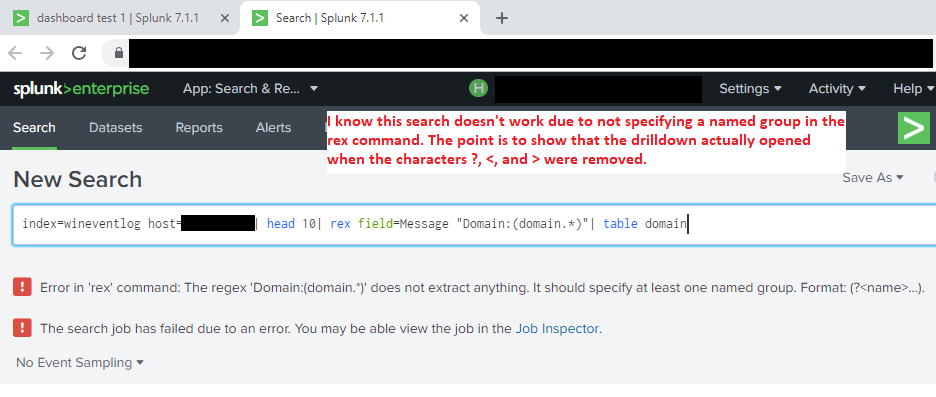Image resolution: width=936 pixels, height=397 pixels.
Task: View site security via the padlock icon
Action: tap(119, 53)
